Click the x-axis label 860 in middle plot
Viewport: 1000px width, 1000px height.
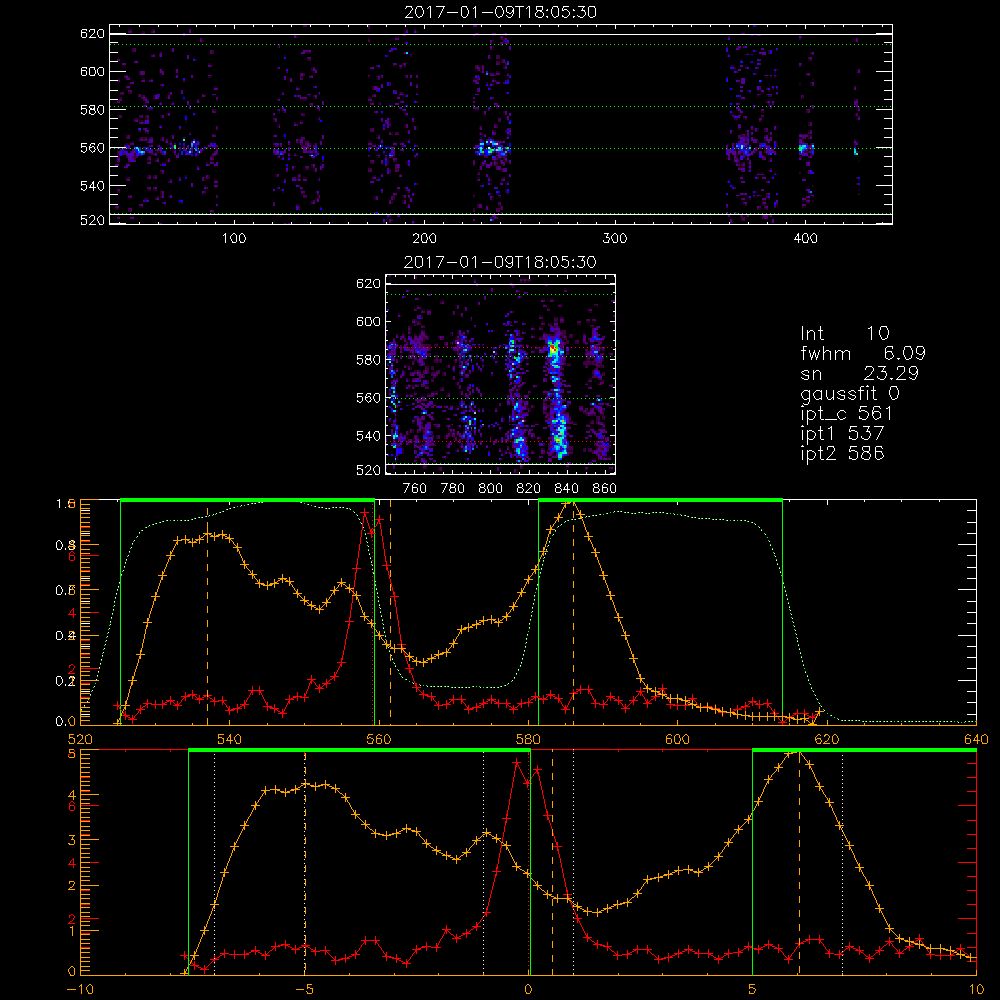(605, 489)
